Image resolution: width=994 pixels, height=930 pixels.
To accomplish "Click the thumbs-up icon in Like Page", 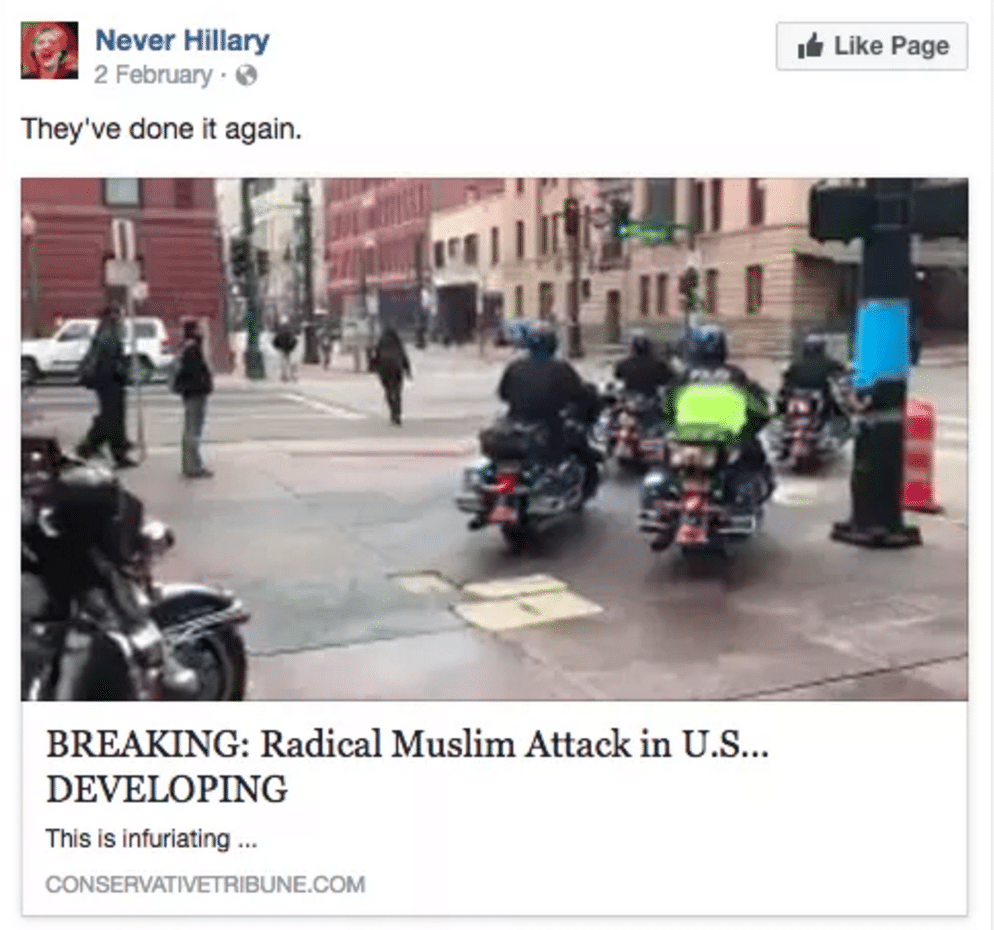I will (810, 45).
